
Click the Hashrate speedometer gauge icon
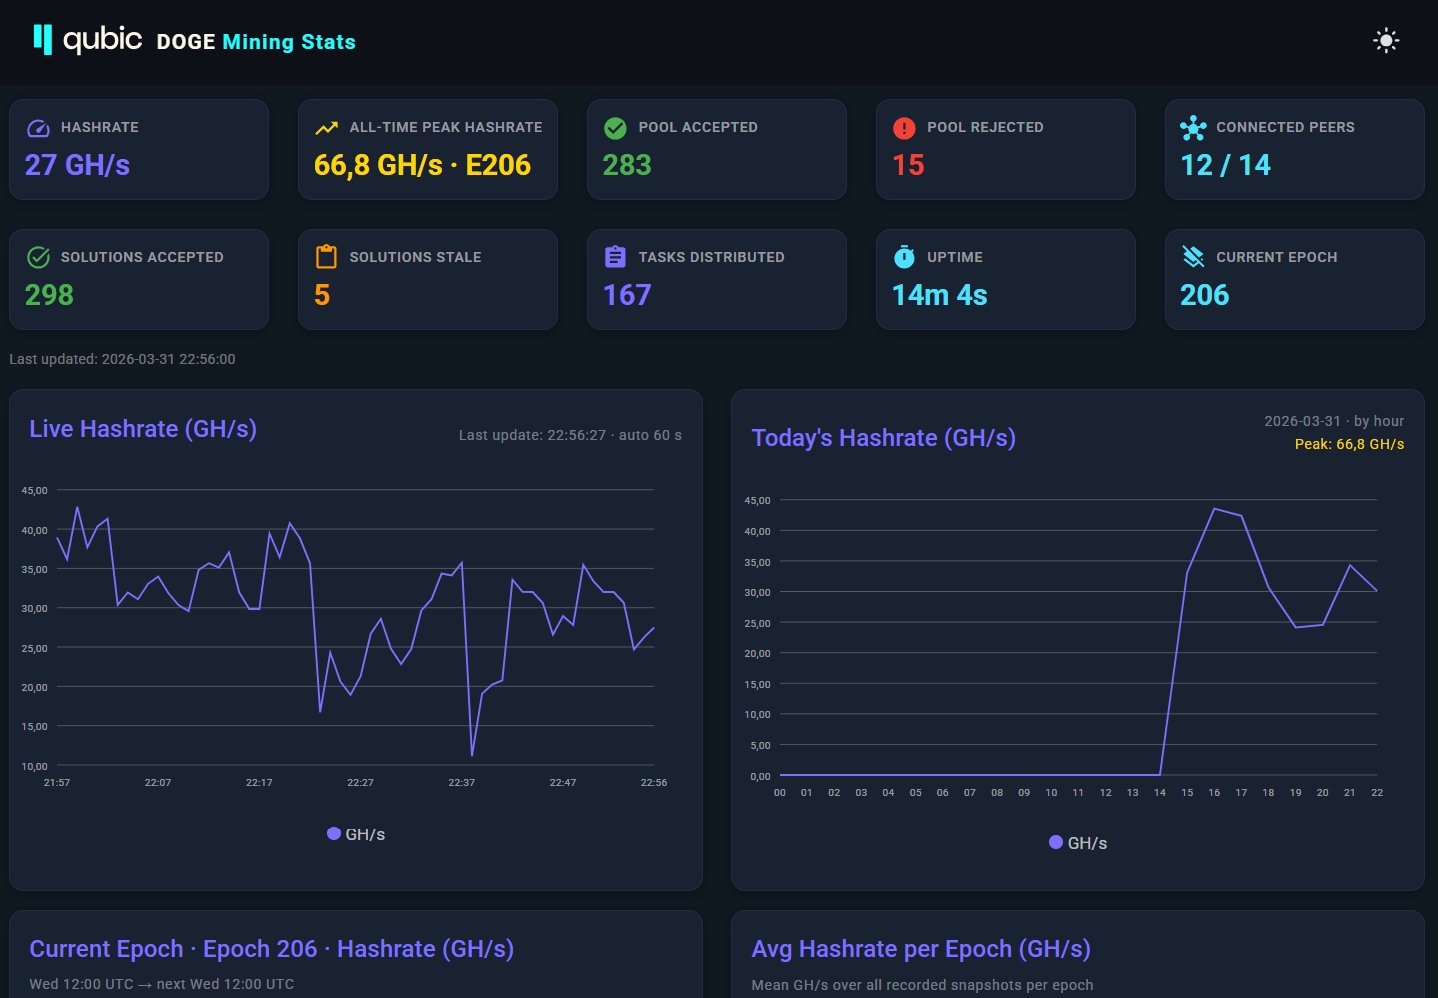pos(38,128)
